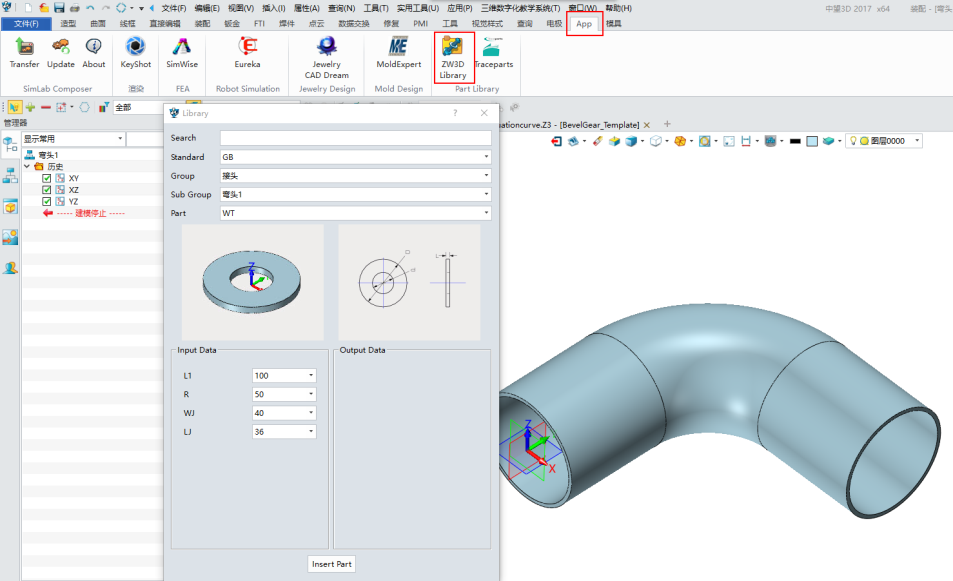
Task: Uncheck the YZ plane checkbox
Action: click(x=47, y=201)
